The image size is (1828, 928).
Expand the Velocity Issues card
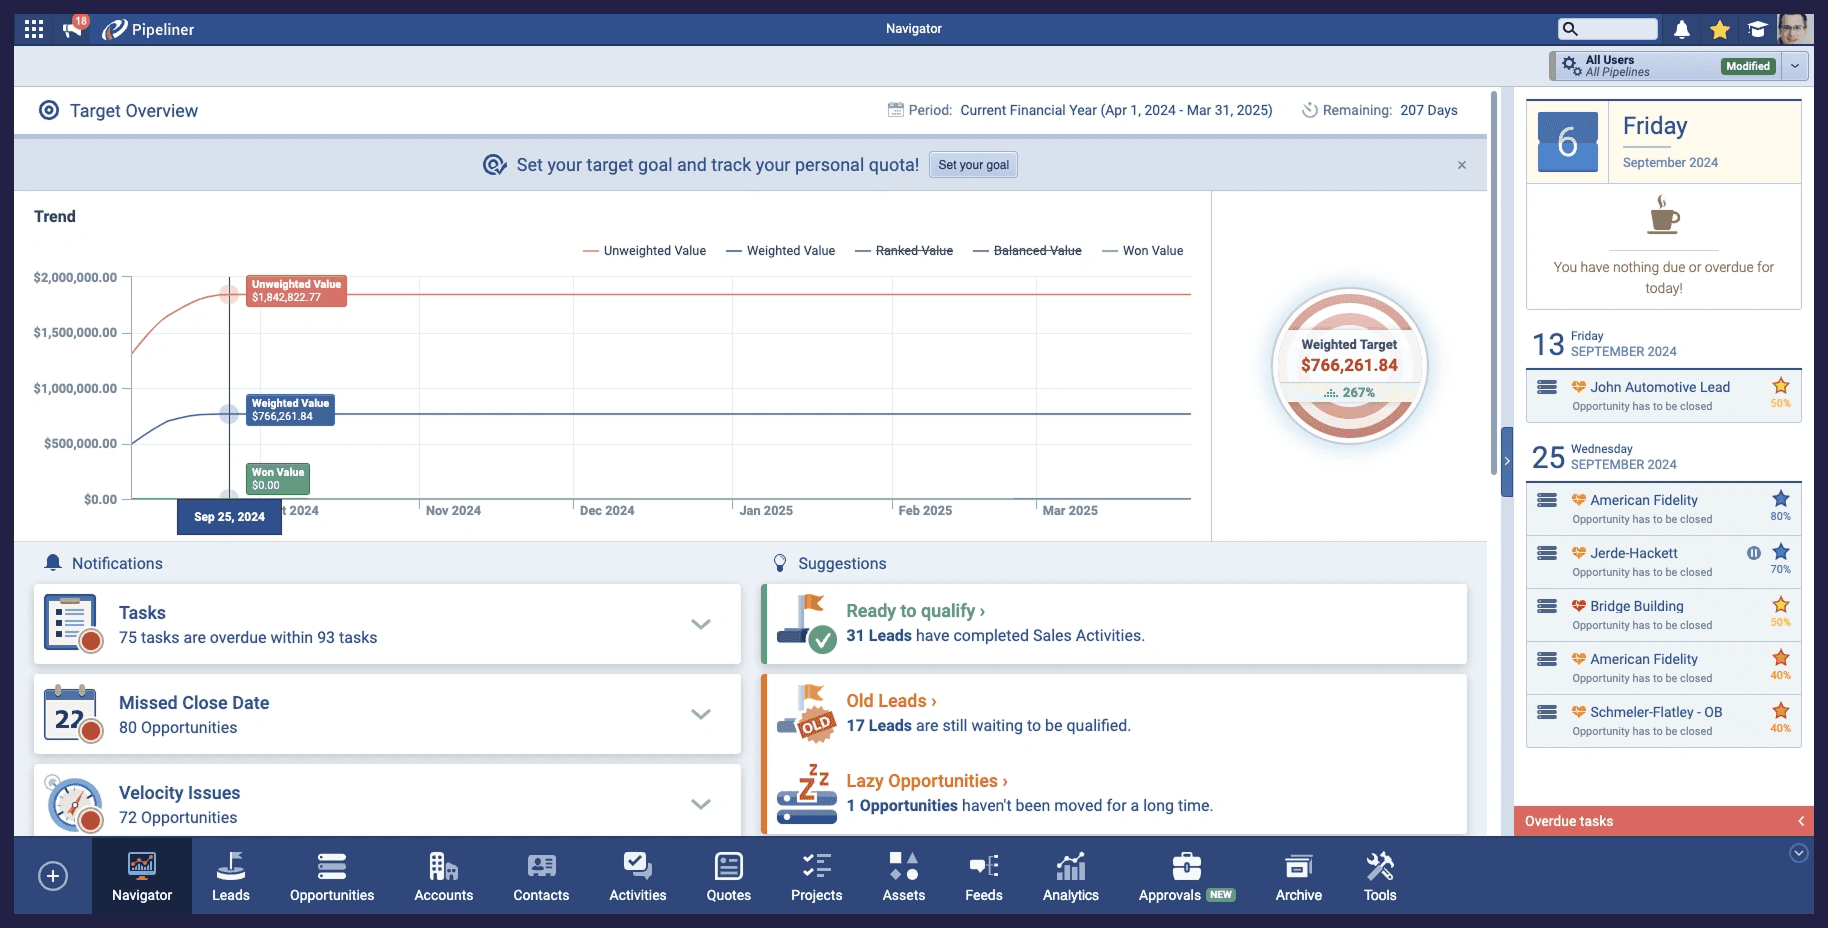pyautogui.click(x=701, y=804)
